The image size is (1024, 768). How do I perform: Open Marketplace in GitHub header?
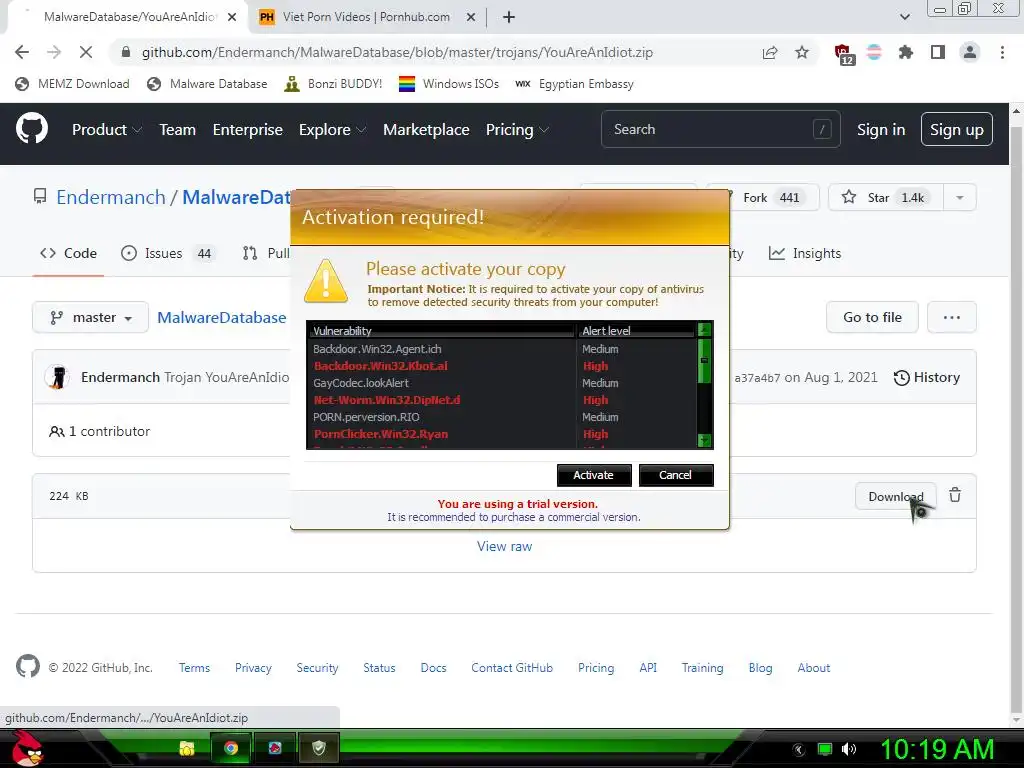point(426,129)
